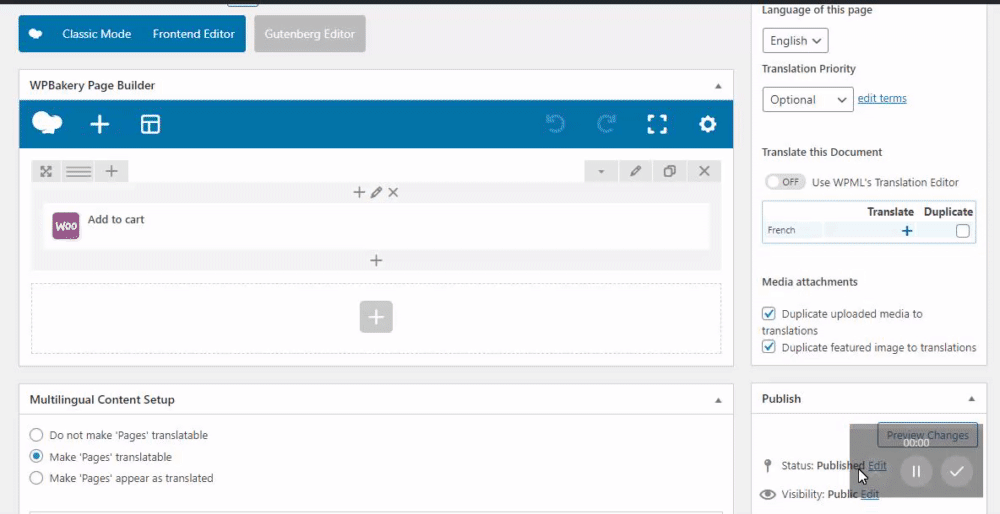
Task: Collapse the WPBakery Page Builder panel
Action: (718, 85)
